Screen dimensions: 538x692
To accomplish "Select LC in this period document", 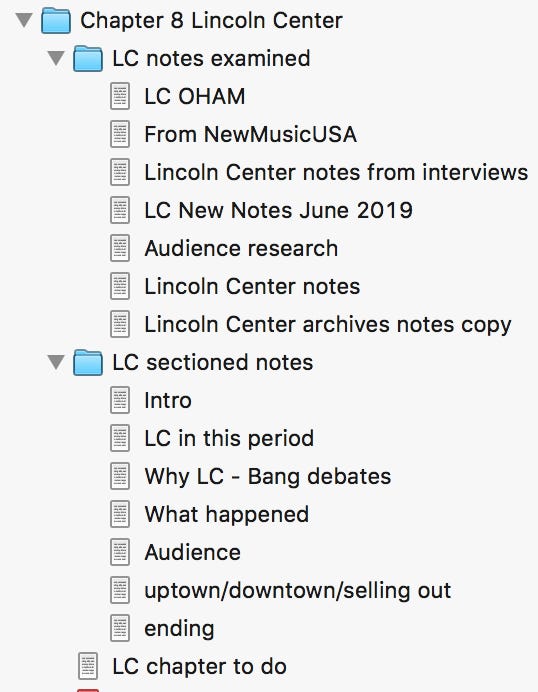I will 229,438.
